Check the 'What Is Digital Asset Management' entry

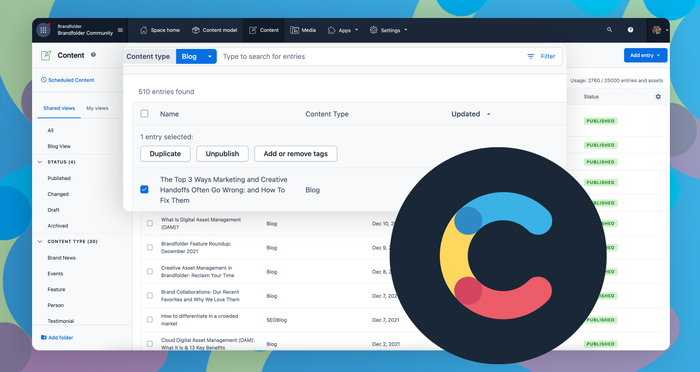click(150, 223)
